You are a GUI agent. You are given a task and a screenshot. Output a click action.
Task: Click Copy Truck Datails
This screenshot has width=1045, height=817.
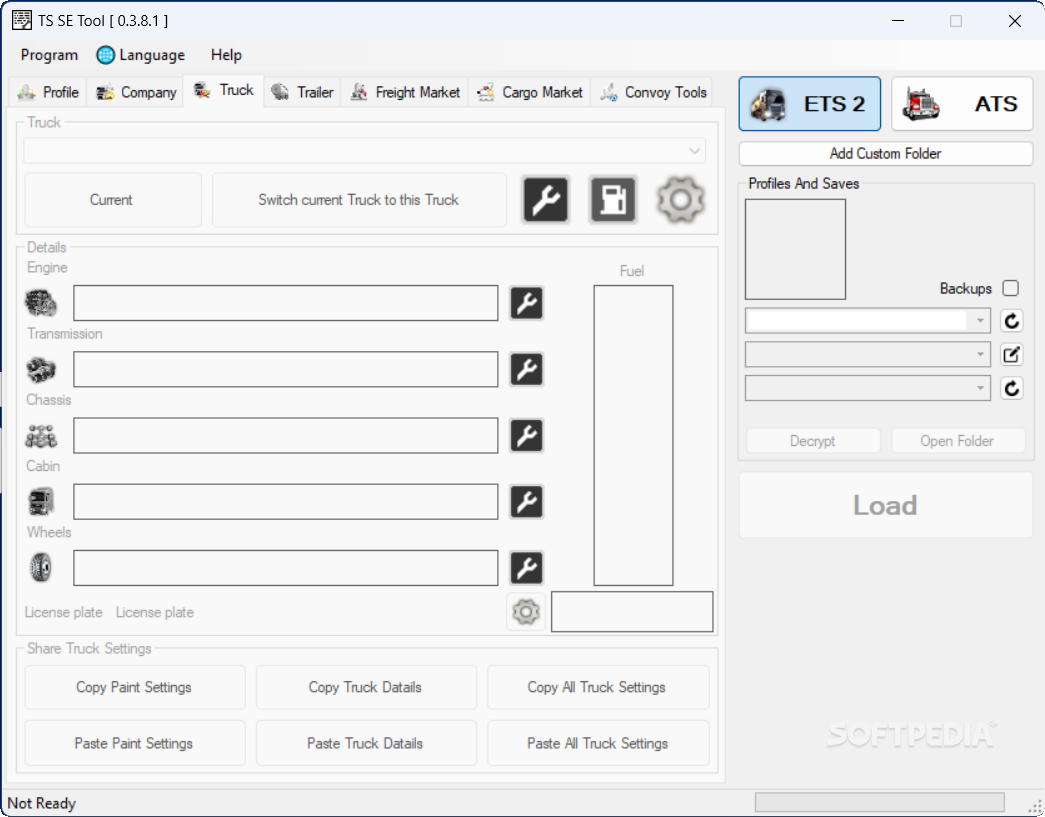point(366,687)
